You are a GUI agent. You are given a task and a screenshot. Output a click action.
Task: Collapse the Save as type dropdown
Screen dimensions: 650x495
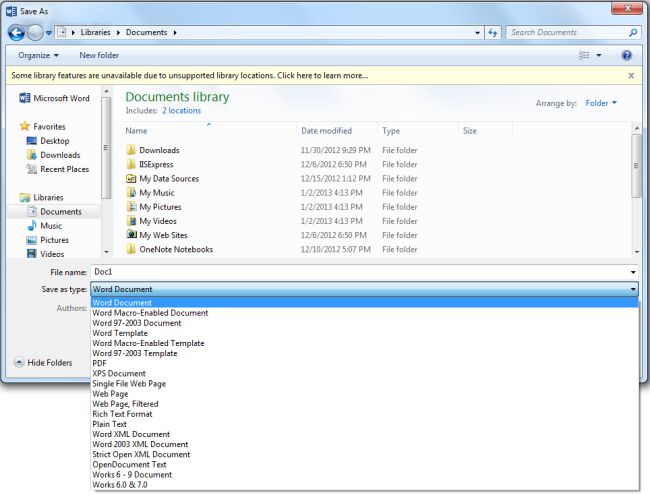(x=633, y=289)
